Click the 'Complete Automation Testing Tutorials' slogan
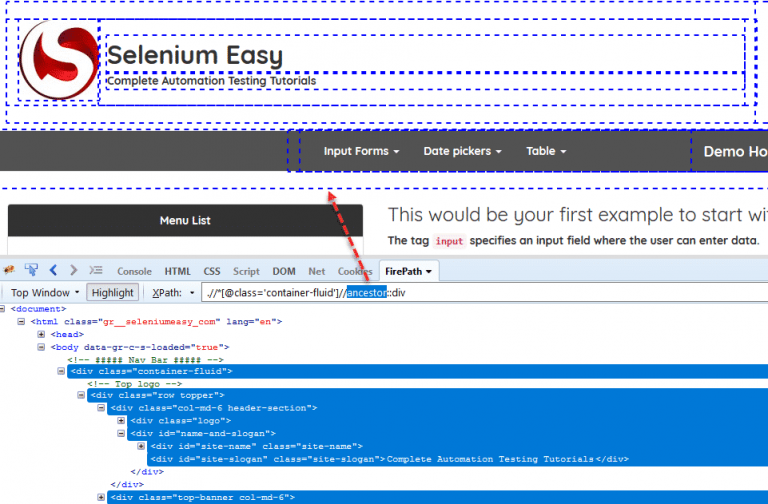This screenshot has height=504, width=768. [x=212, y=81]
